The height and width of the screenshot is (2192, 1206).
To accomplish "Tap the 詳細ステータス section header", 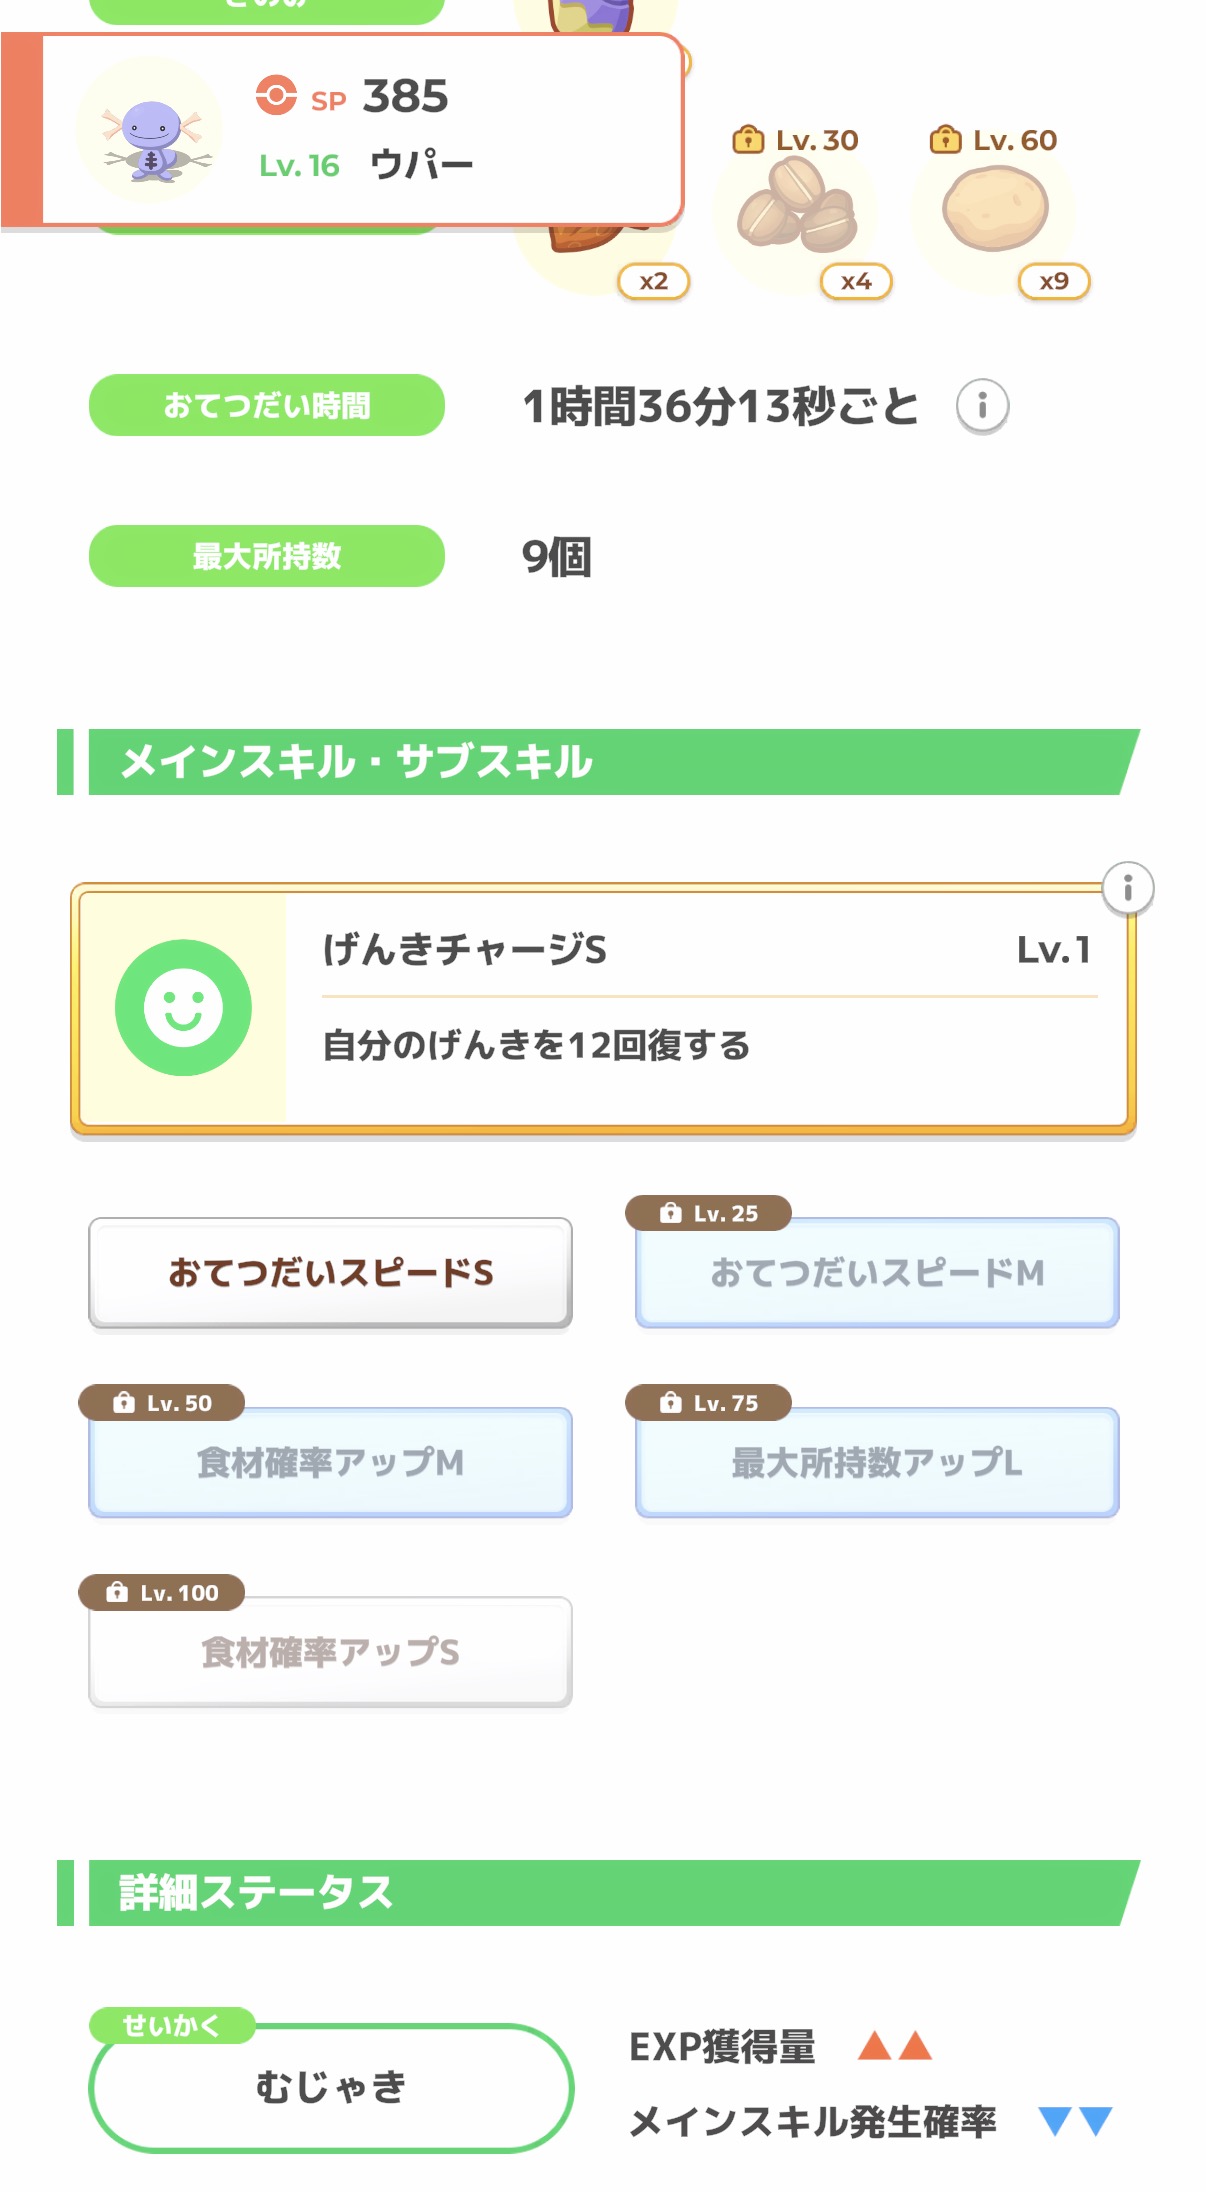I will 600,1893.
